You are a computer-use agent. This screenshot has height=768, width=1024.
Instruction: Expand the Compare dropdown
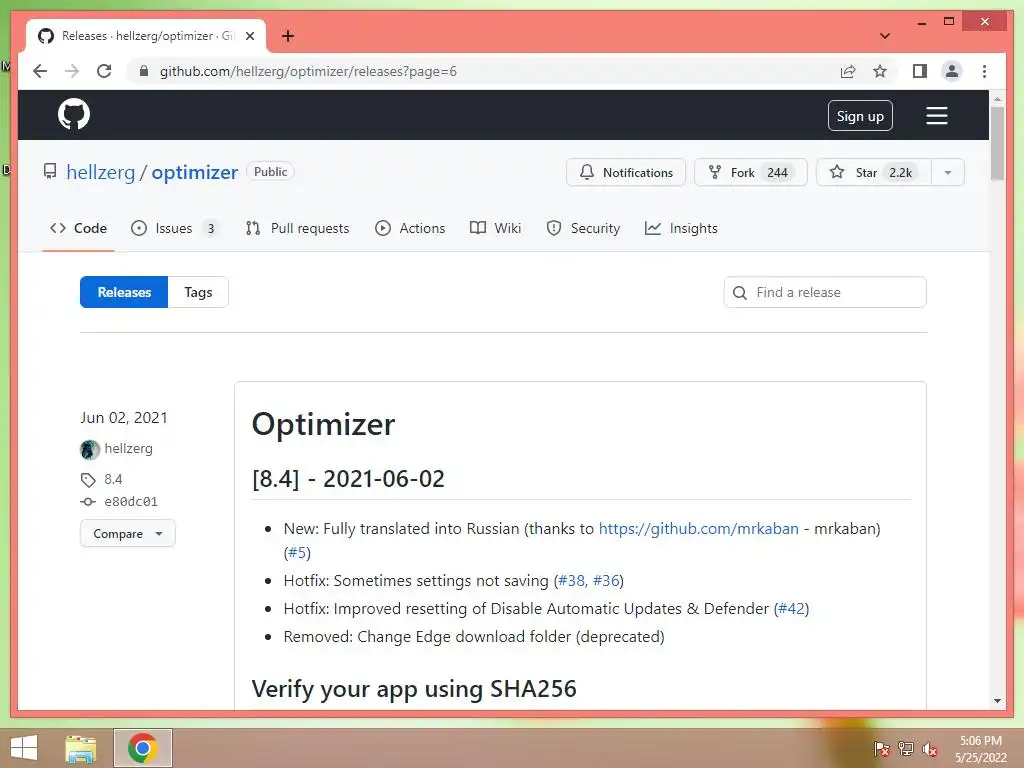click(128, 534)
